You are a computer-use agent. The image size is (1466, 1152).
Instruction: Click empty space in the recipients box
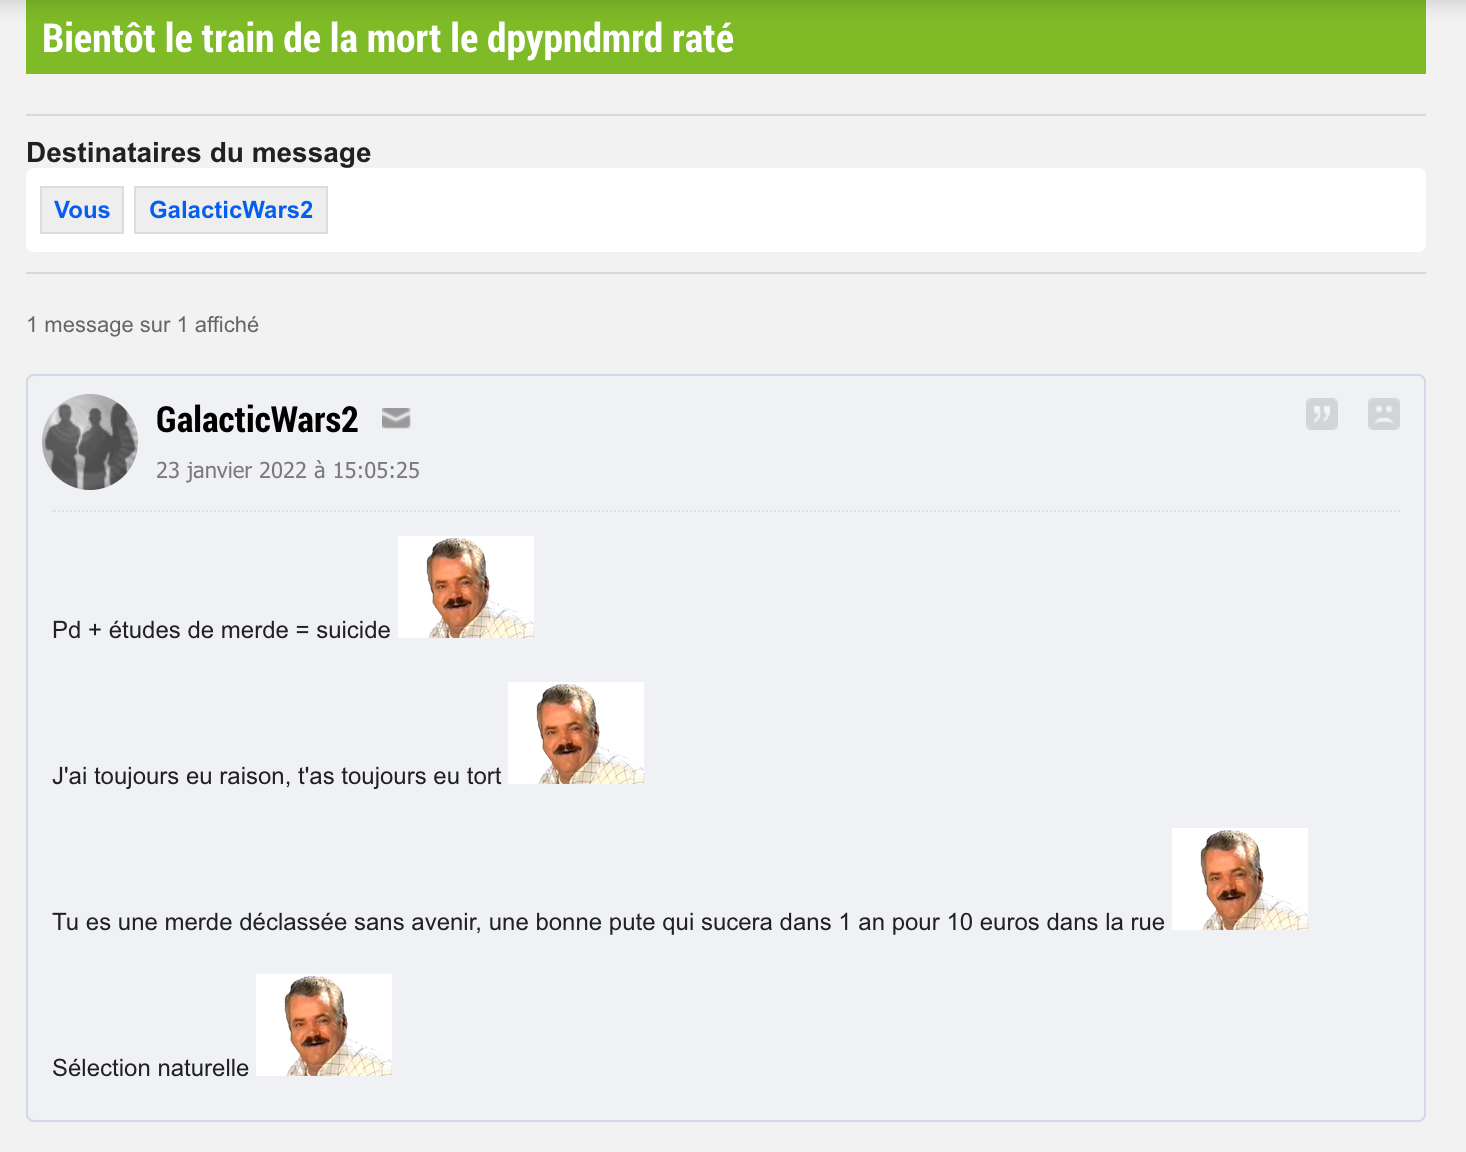click(x=870, y=210)
